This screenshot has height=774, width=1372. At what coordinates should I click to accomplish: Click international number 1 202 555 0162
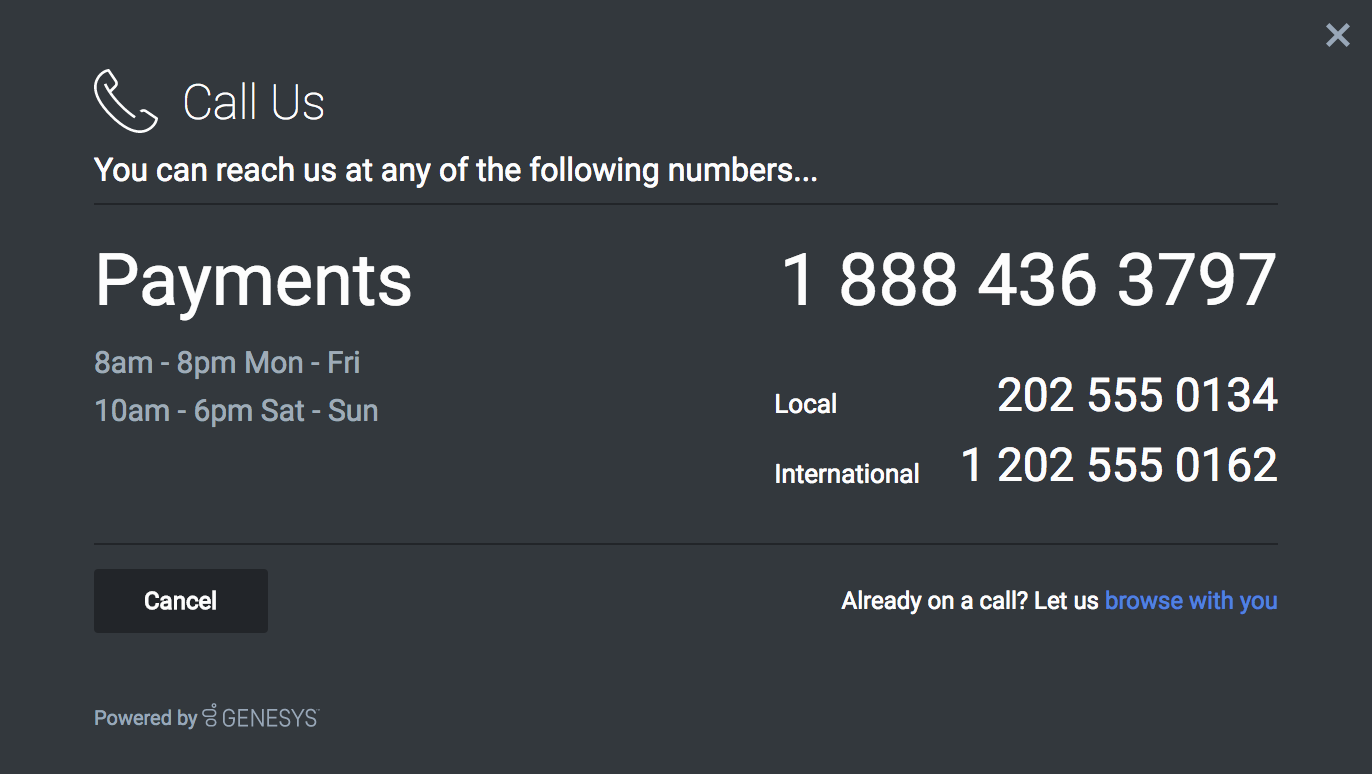click(x=1119, y=465)
